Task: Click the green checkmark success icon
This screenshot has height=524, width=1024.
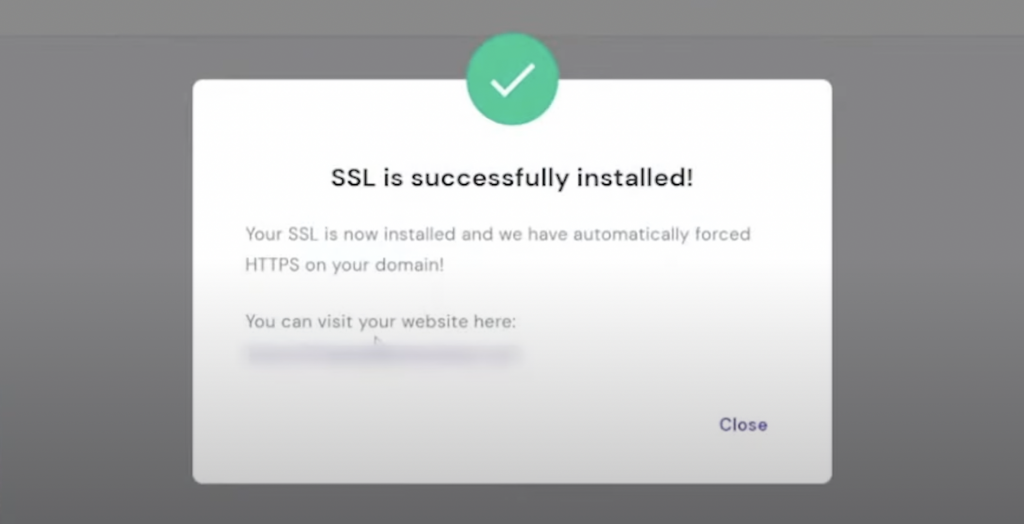Action: [x=512, y=79]
